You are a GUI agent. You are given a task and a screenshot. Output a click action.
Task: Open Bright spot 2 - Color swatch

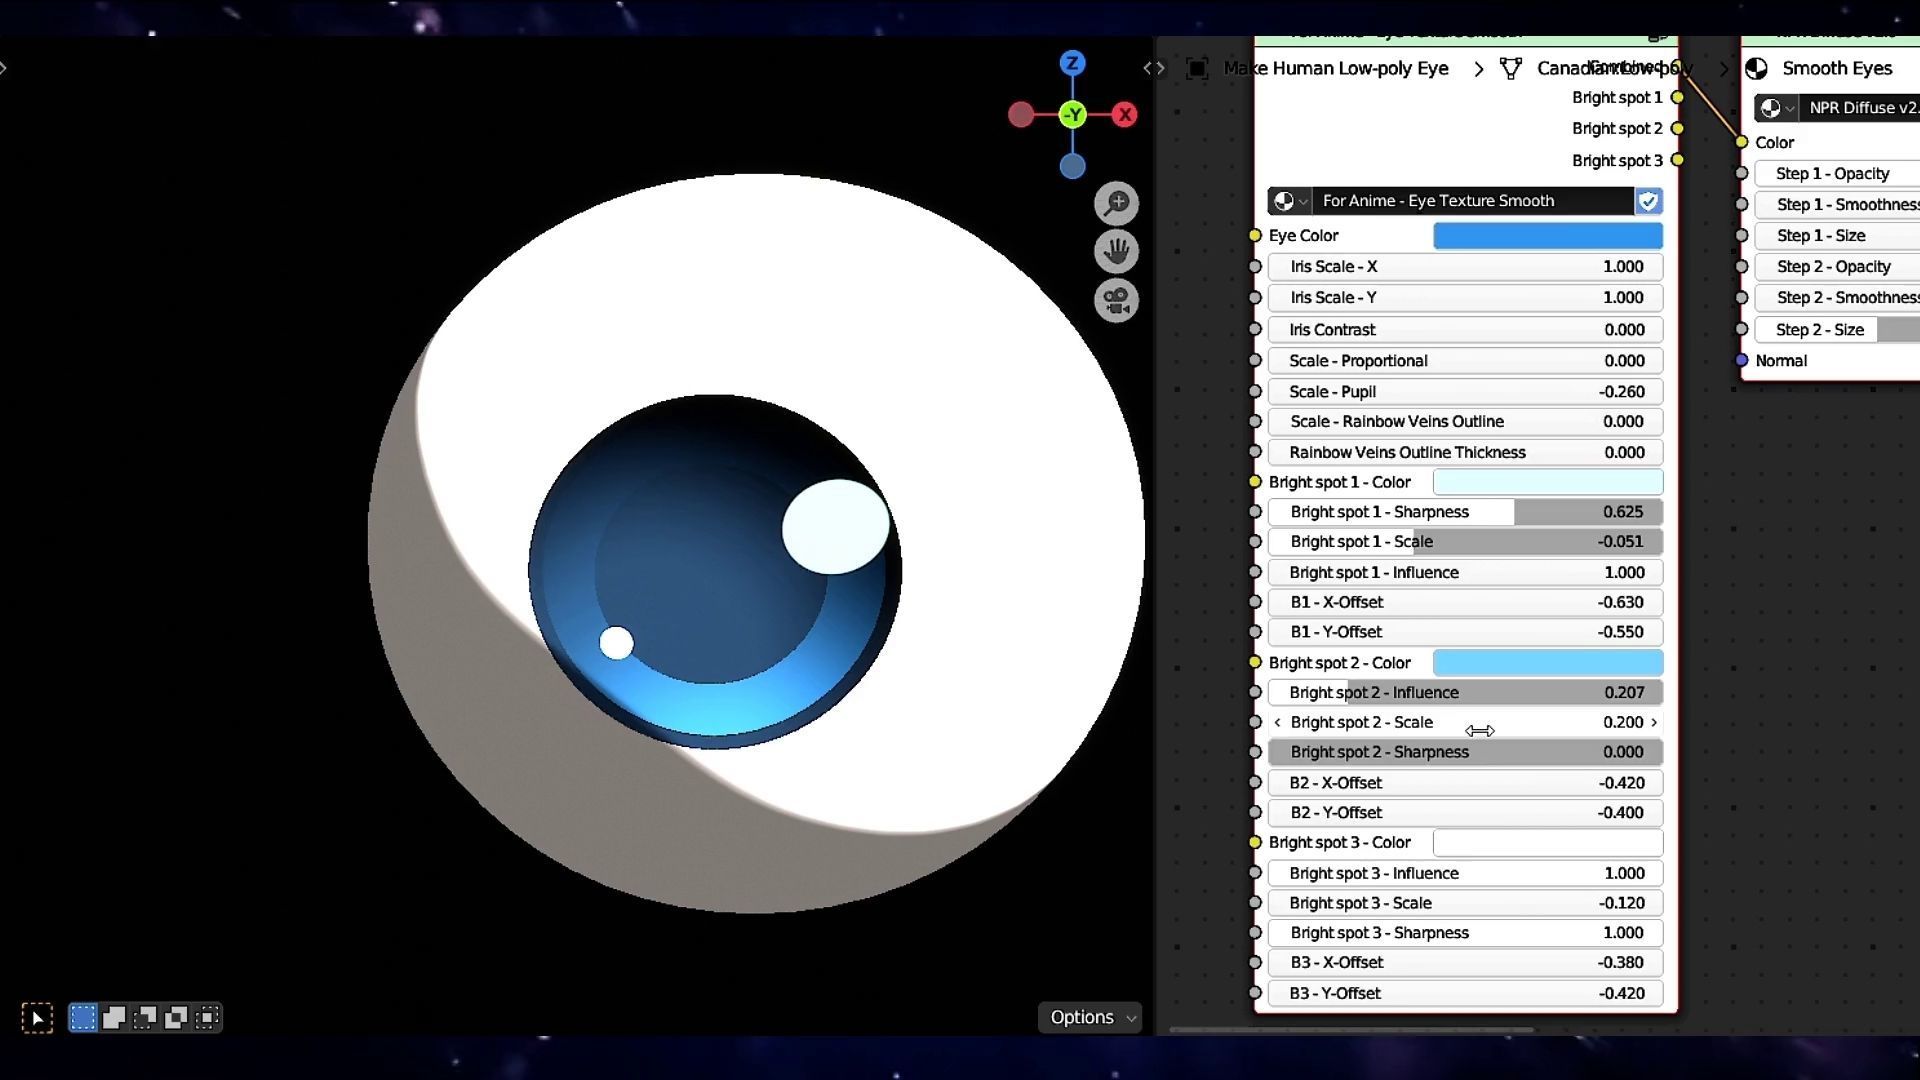point(1548,663)
